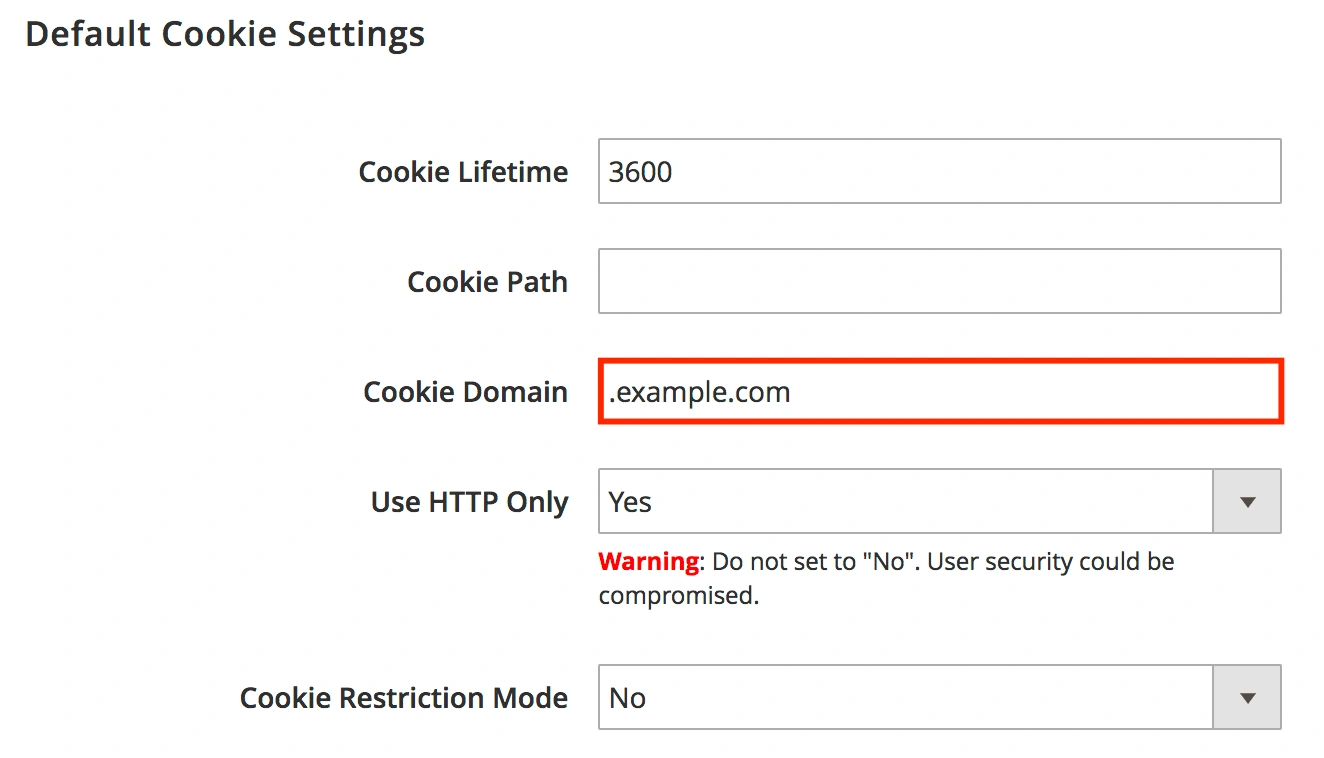
Task: Click the Cookie Lifetime input field
Action: (938, 171)
